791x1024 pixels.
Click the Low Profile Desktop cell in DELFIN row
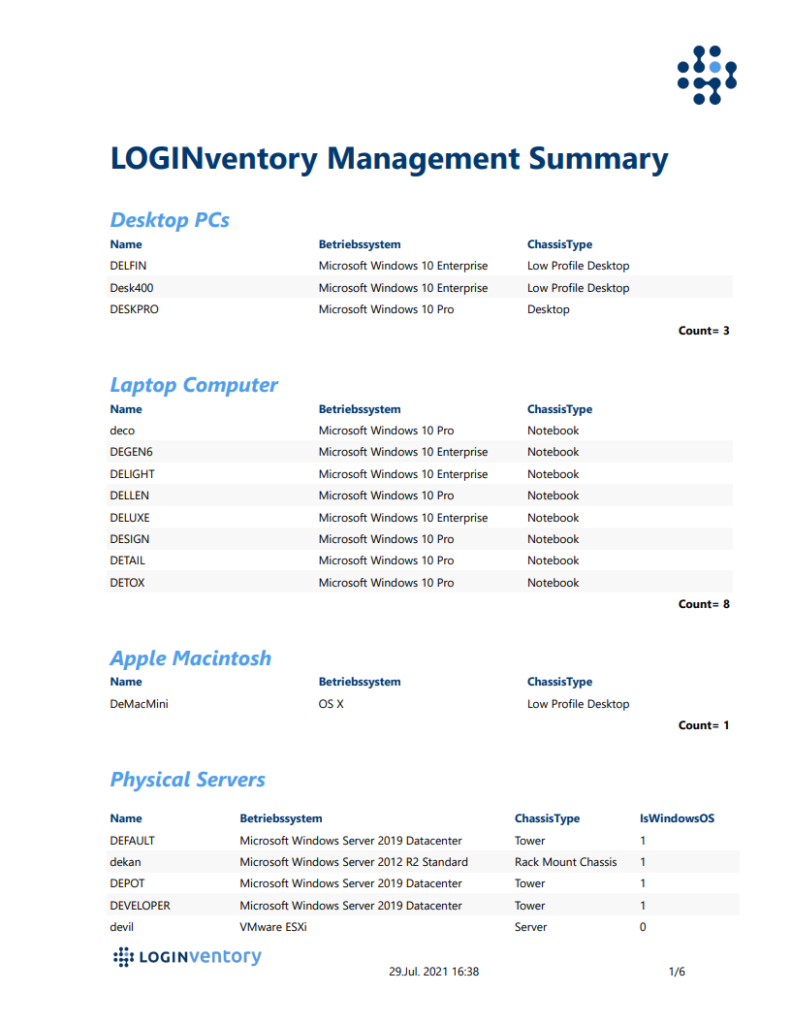[x=578, y=266]
